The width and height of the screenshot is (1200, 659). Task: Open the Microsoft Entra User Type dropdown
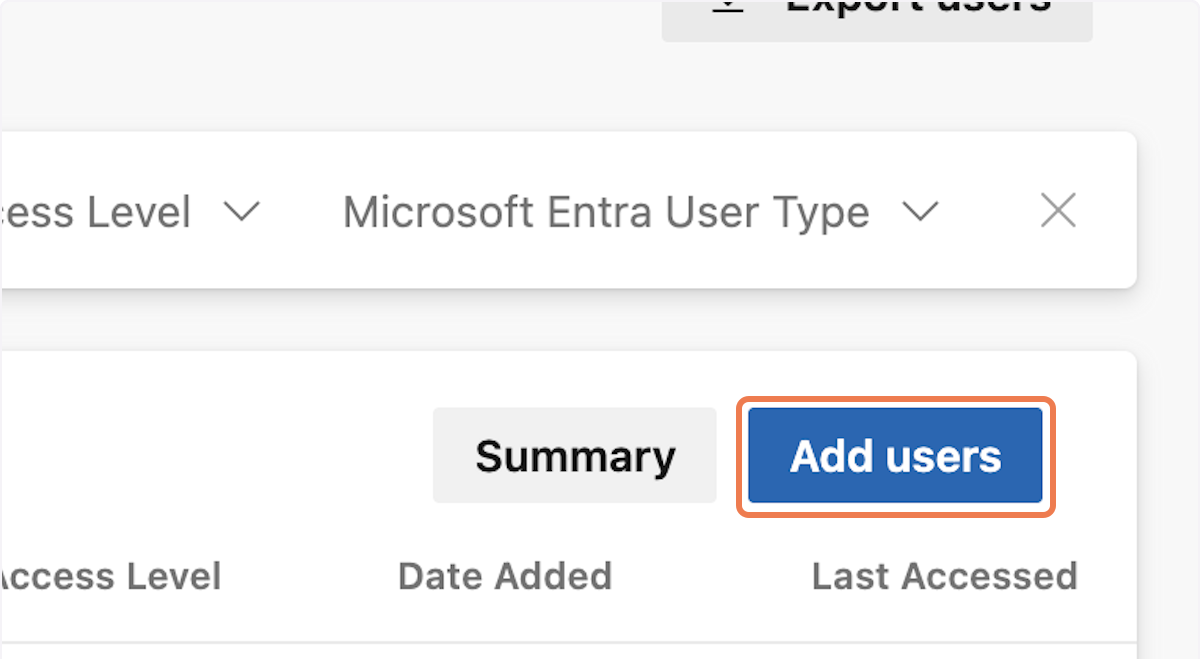point(605,212)
